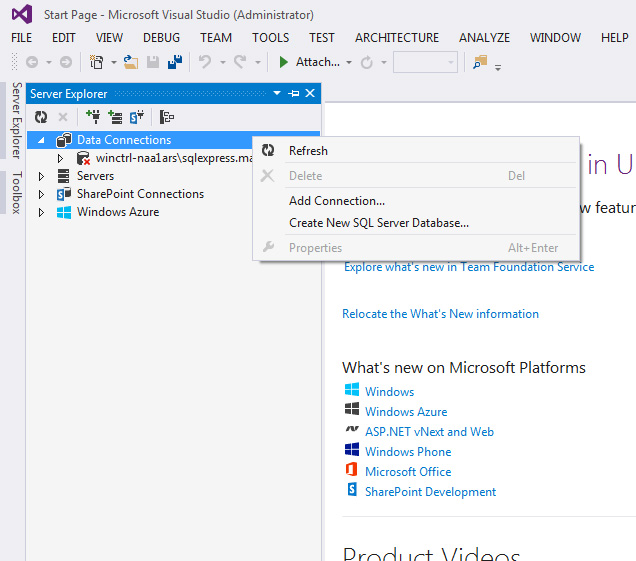Click the Windows Azure node icon
Viewport: 636px width, 561px height.
pyautogui.click(x=64, y=212)
